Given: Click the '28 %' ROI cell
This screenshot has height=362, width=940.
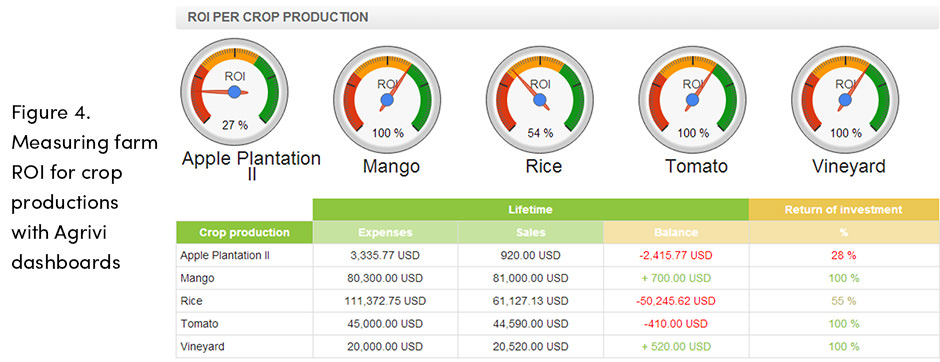Looking at the screenshot, I should tap(843, 255).
